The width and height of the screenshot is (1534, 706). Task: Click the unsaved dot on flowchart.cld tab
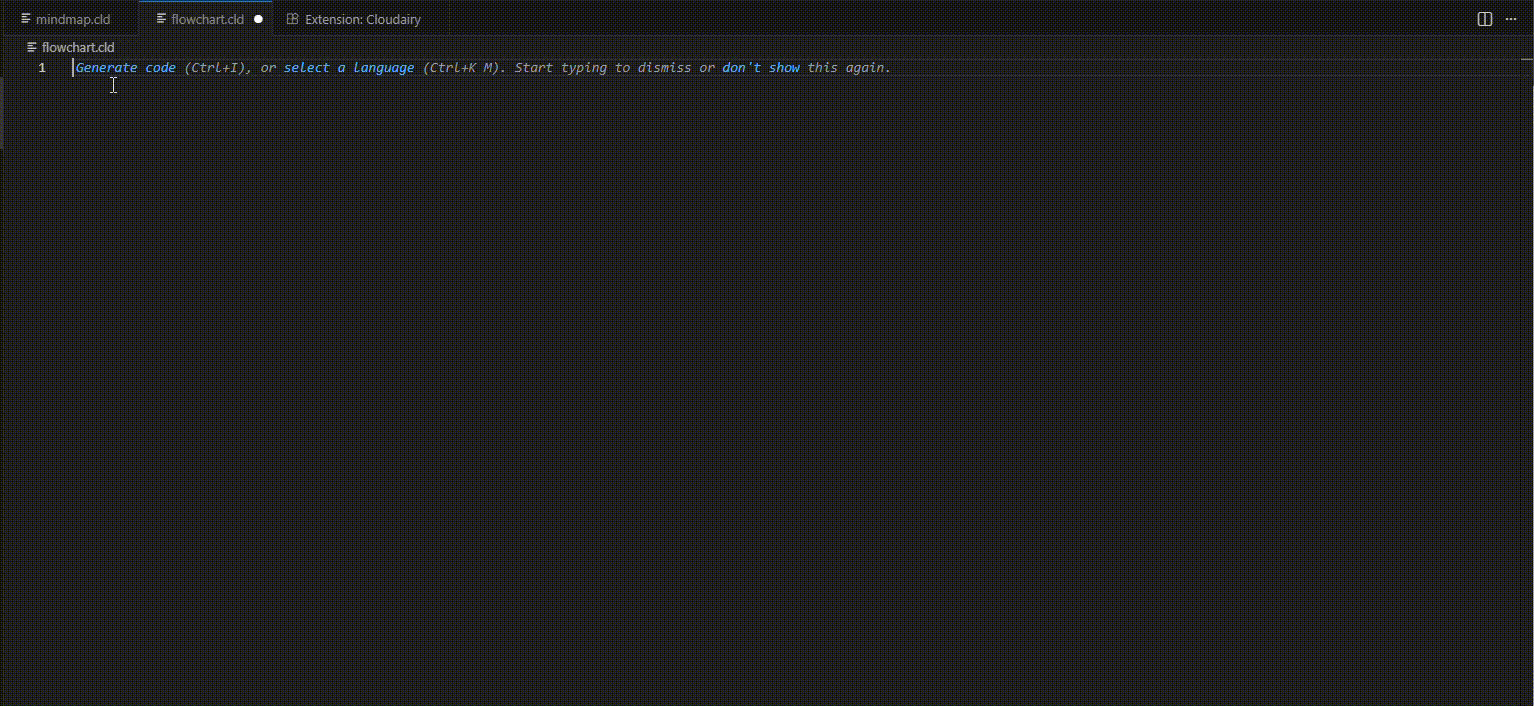click(258, 19)
